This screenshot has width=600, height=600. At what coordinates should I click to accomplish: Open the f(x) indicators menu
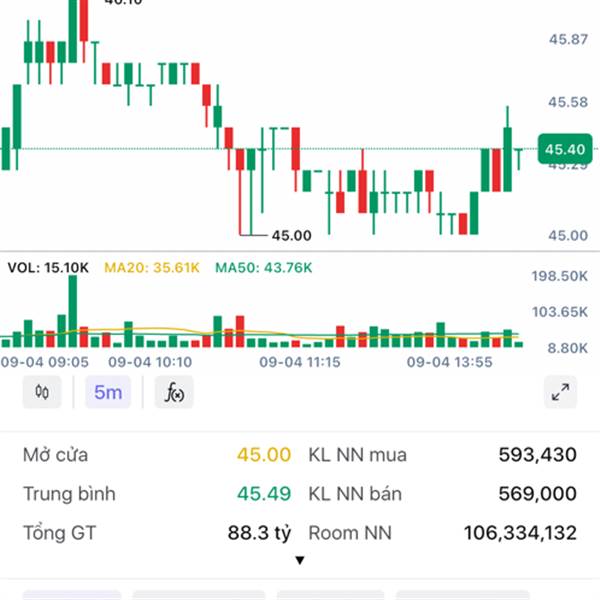pyautogui.click(x=174, y=392)
